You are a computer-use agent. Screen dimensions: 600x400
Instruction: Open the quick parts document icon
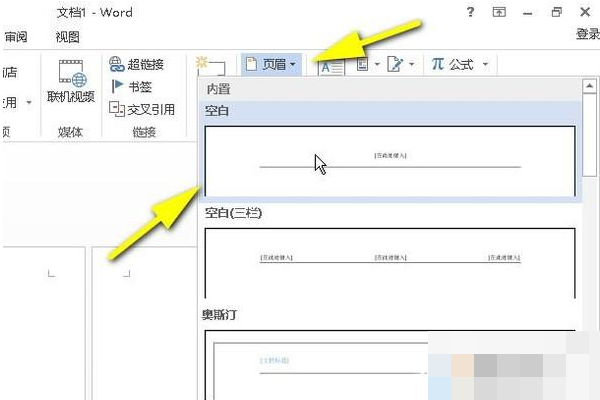362,64
